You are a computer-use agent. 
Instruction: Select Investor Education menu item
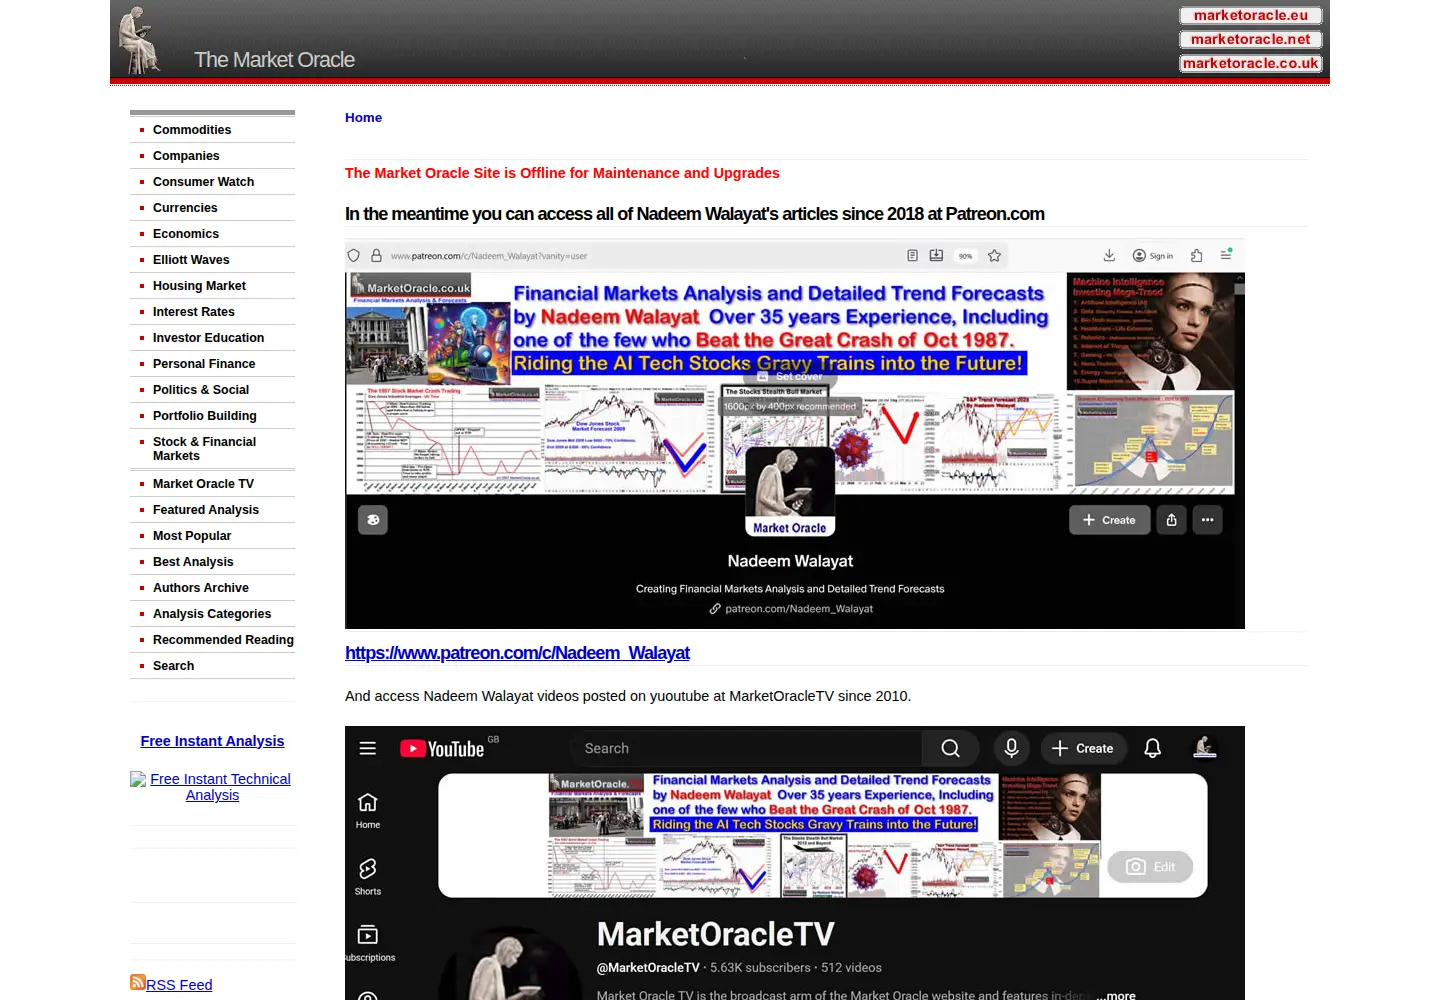pos(208,338)
